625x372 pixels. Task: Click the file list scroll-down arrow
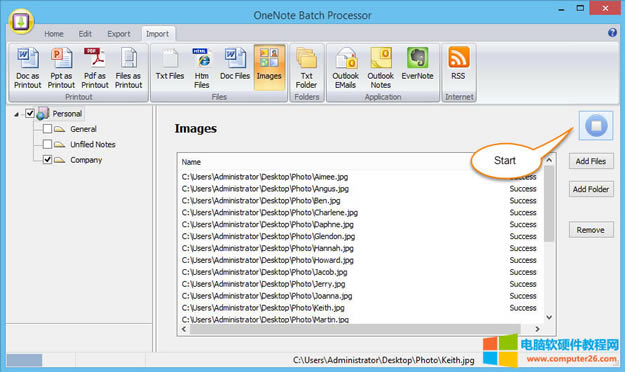[x=549, y=317]
